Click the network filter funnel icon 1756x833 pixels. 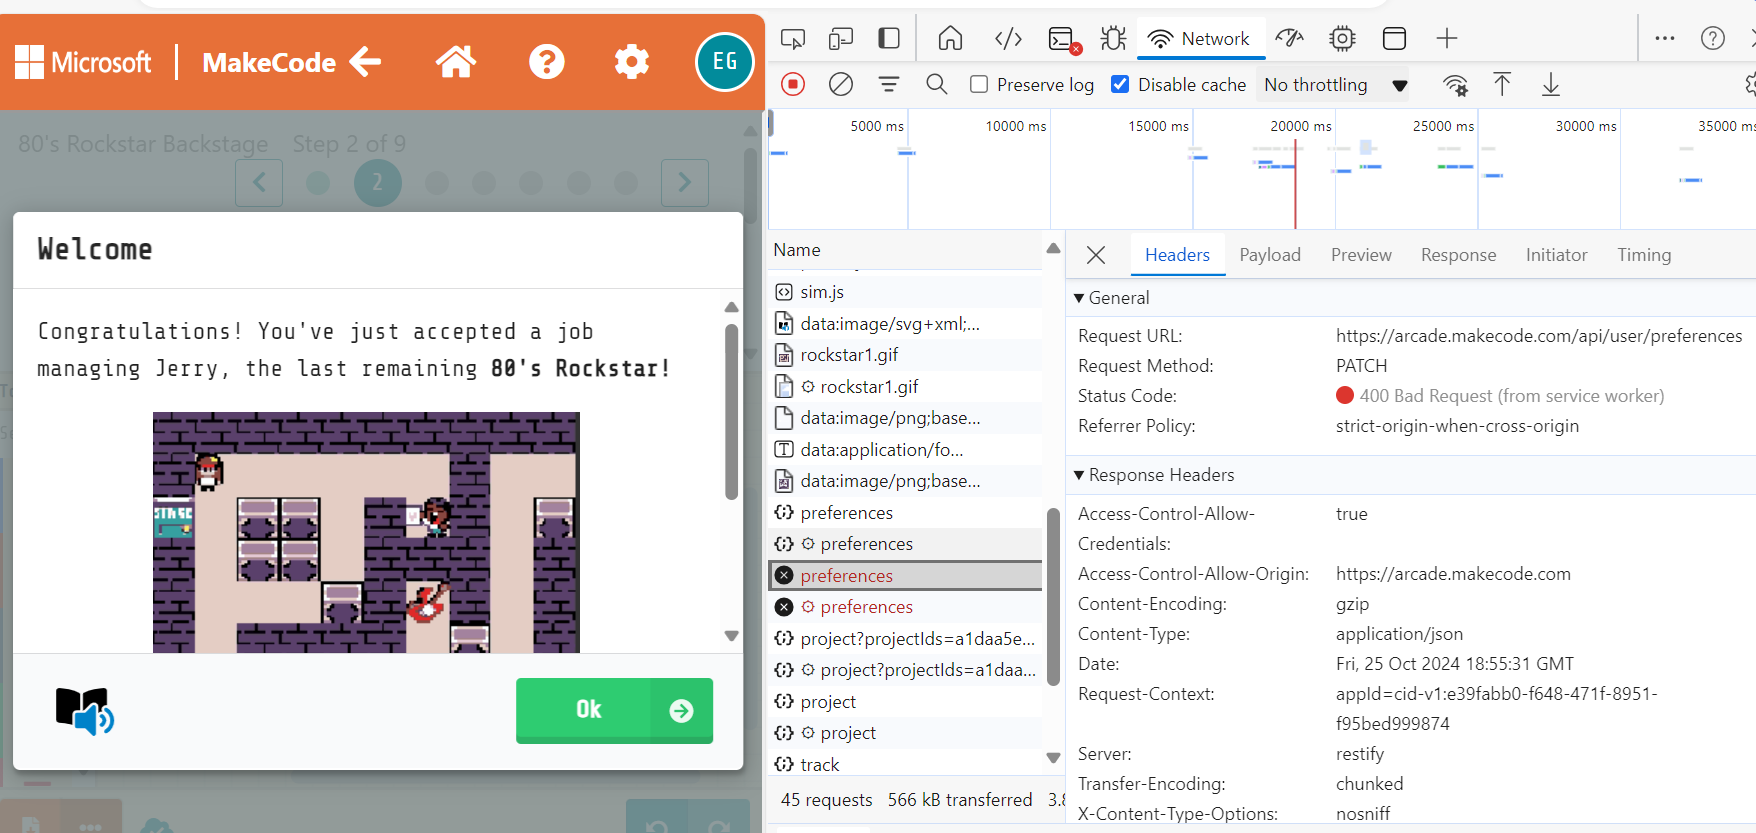pos(889,85)
